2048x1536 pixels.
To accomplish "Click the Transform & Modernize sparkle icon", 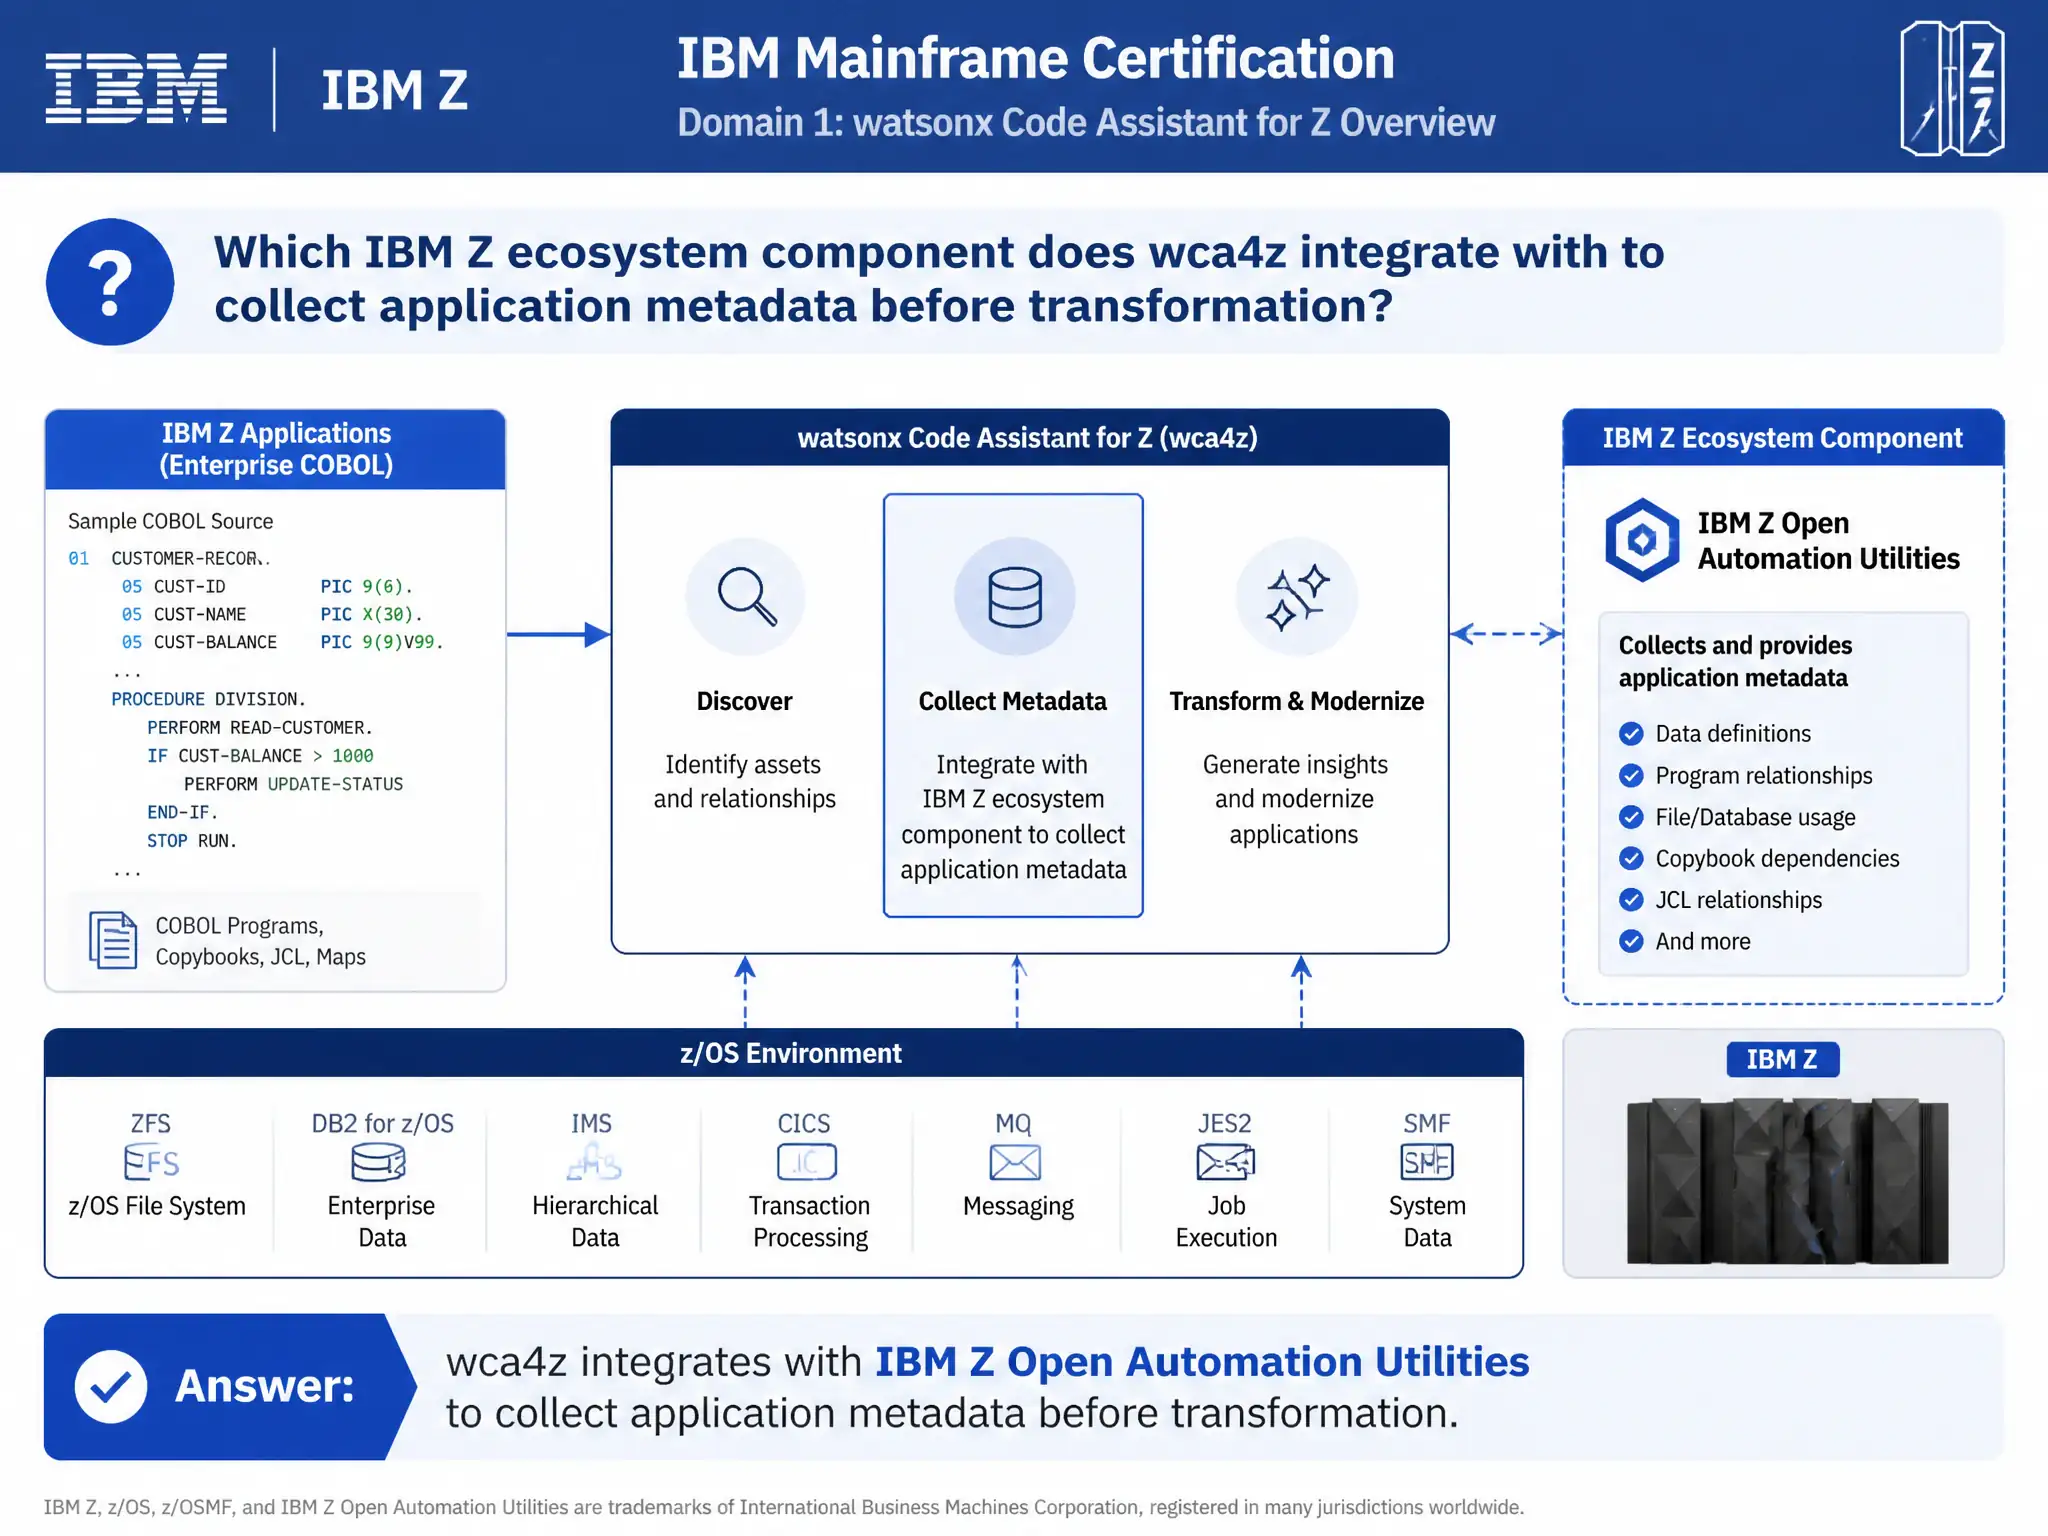I will (1297, 597).
